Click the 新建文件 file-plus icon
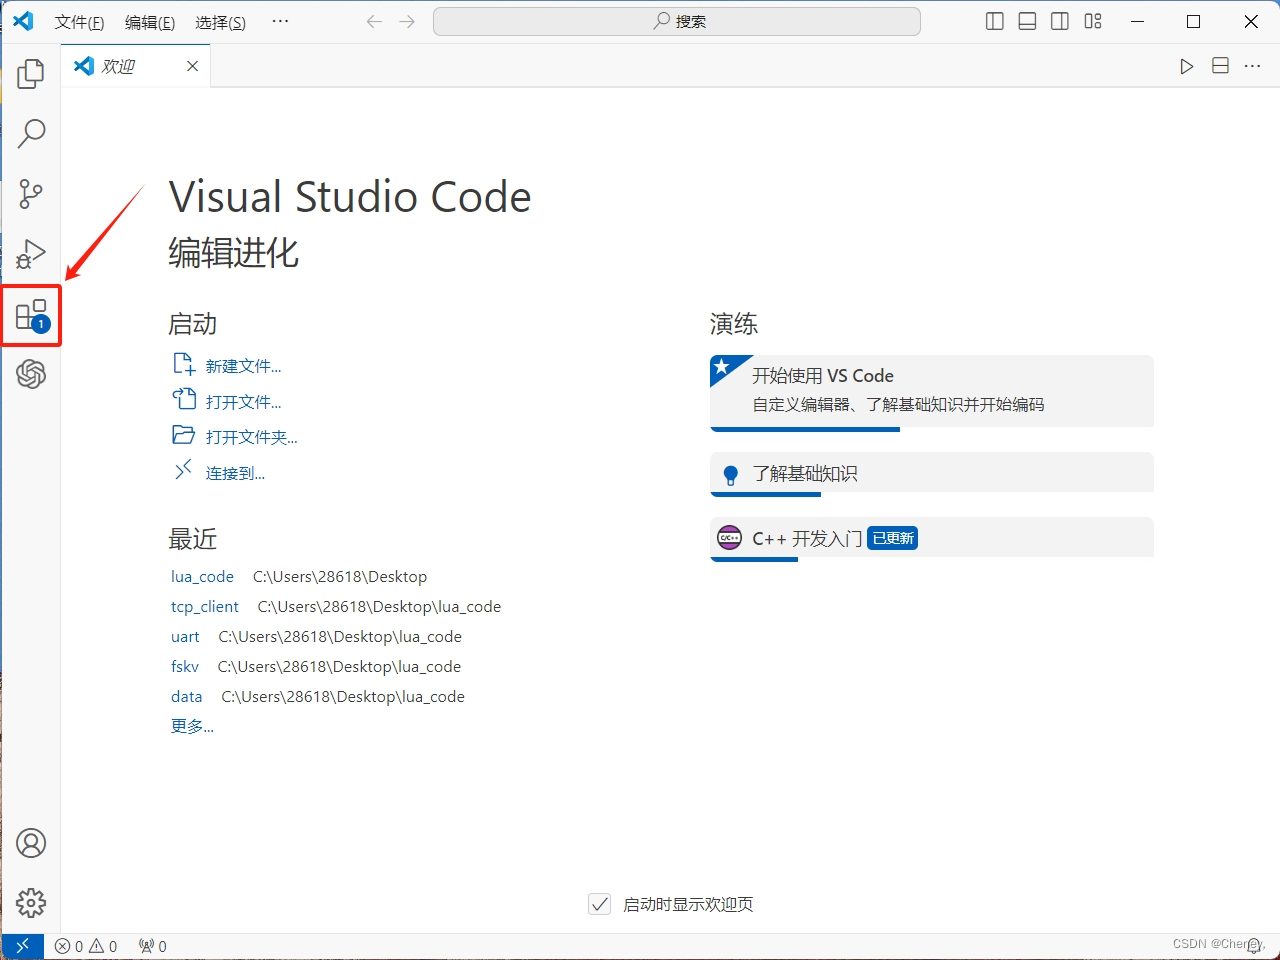Screen dimensions: 1280x960 tap(184, 364)
